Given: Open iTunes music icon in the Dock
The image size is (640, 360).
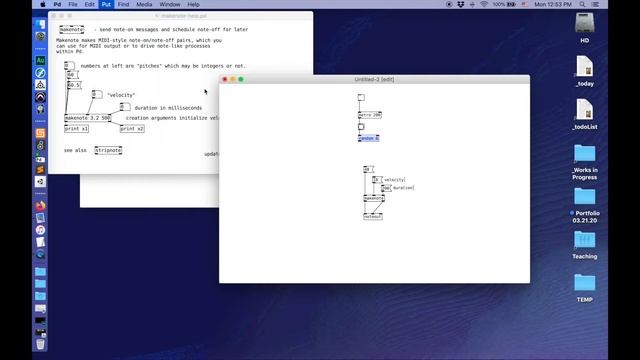Looking at the screenshot, I should click(x=40, y=230).
